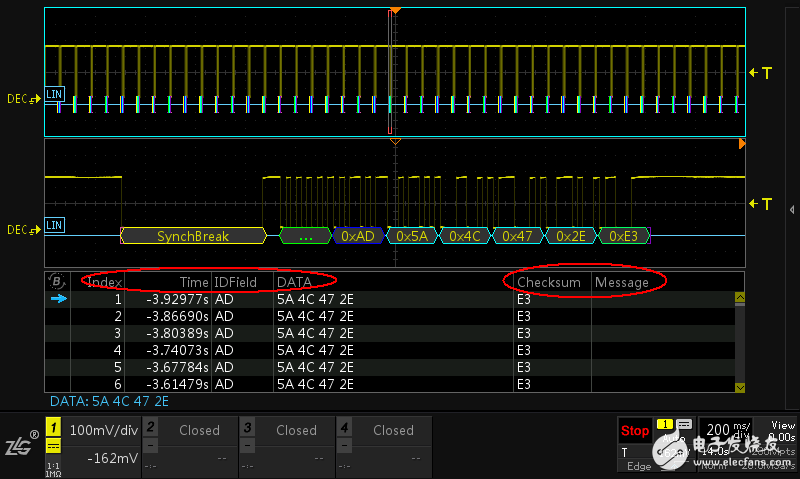The image size is (800, 479).
Task: Click the blue arrow row pointer
Action: click(x=58, y=299)
